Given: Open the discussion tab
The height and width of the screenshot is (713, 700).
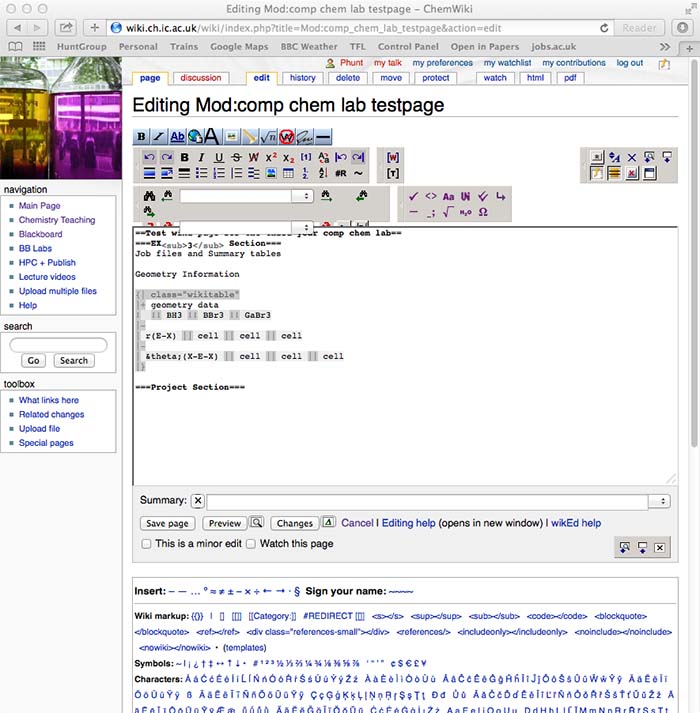Looking at the screenshot, I should (x=201, y=78).
